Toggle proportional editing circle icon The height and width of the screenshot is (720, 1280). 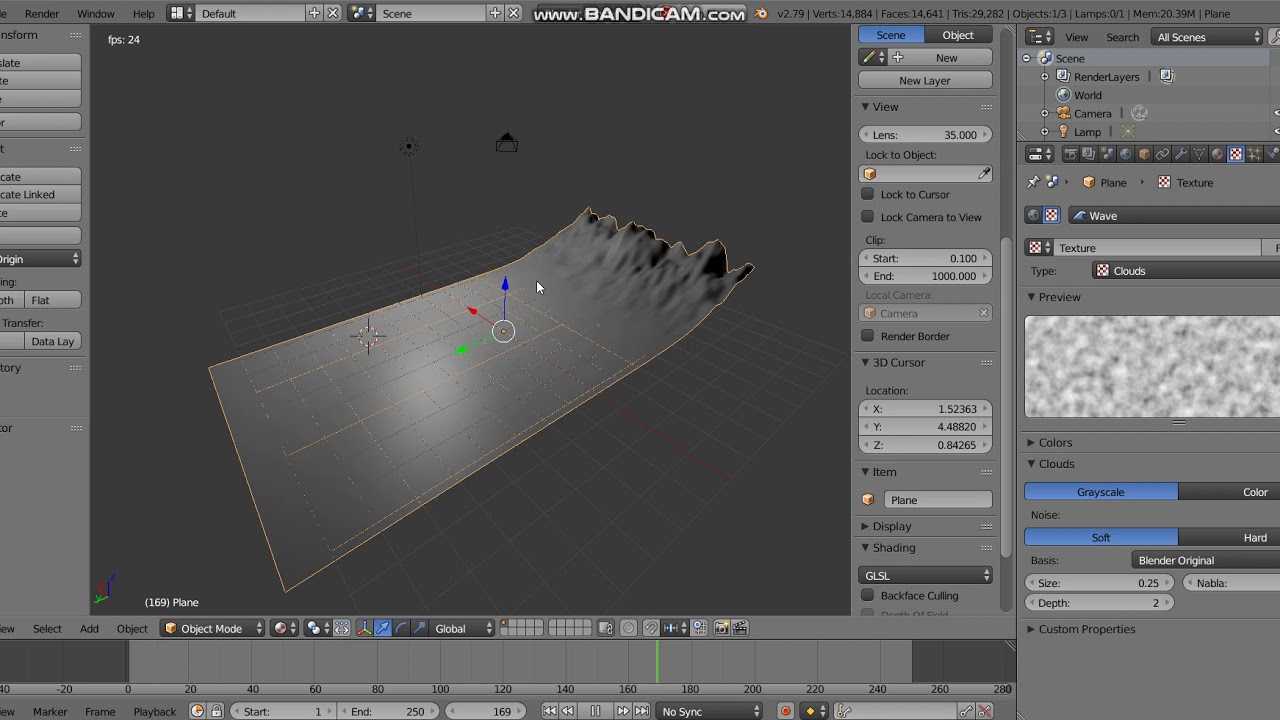(x=628, y=628)
